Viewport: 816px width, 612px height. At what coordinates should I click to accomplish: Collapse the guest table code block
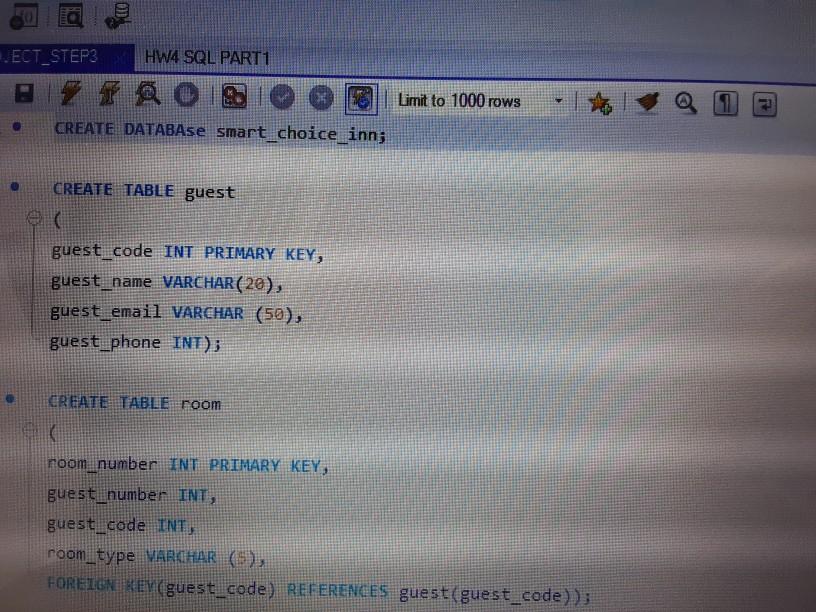pos(33,219)
